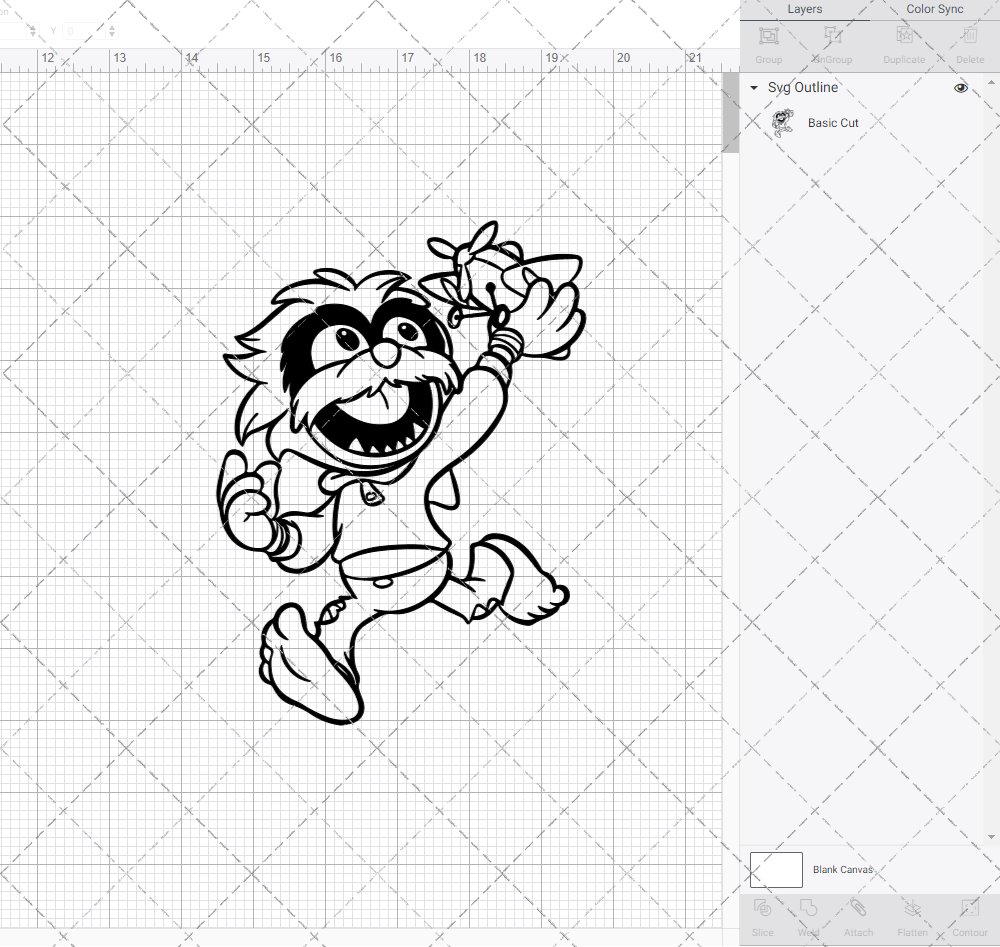Switch to the Layers tab
The height and width of the screenshot is (947, 1000).
[x=804, y=9]
